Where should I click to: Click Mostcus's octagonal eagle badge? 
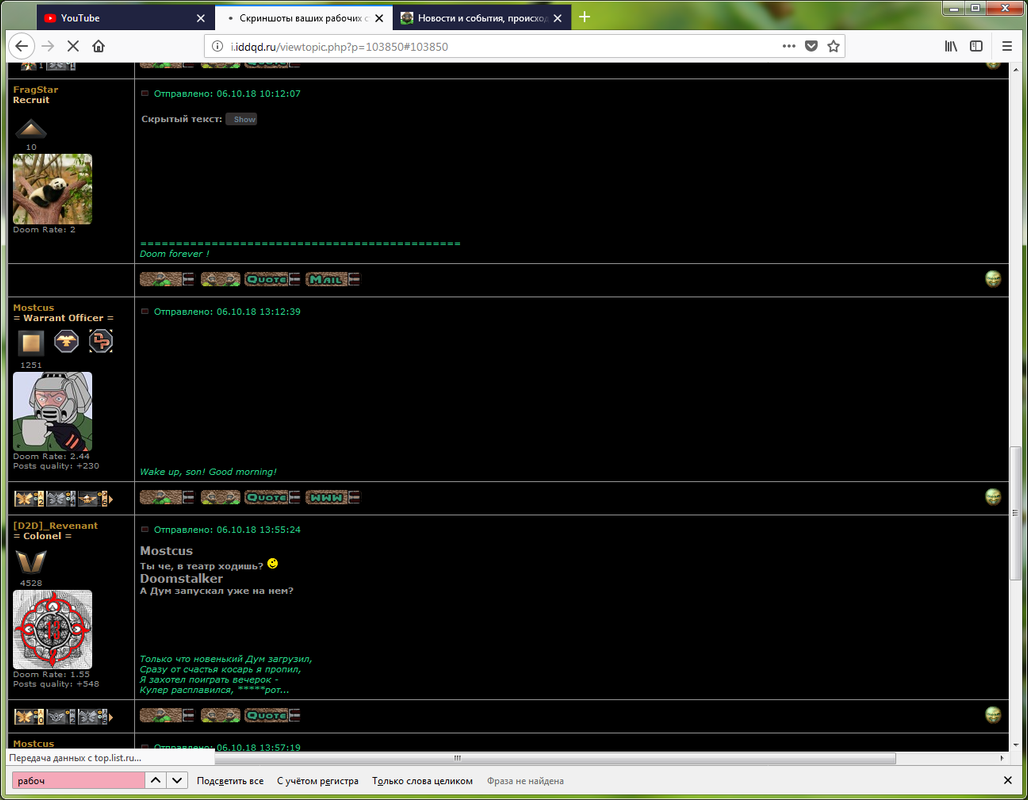66,341
